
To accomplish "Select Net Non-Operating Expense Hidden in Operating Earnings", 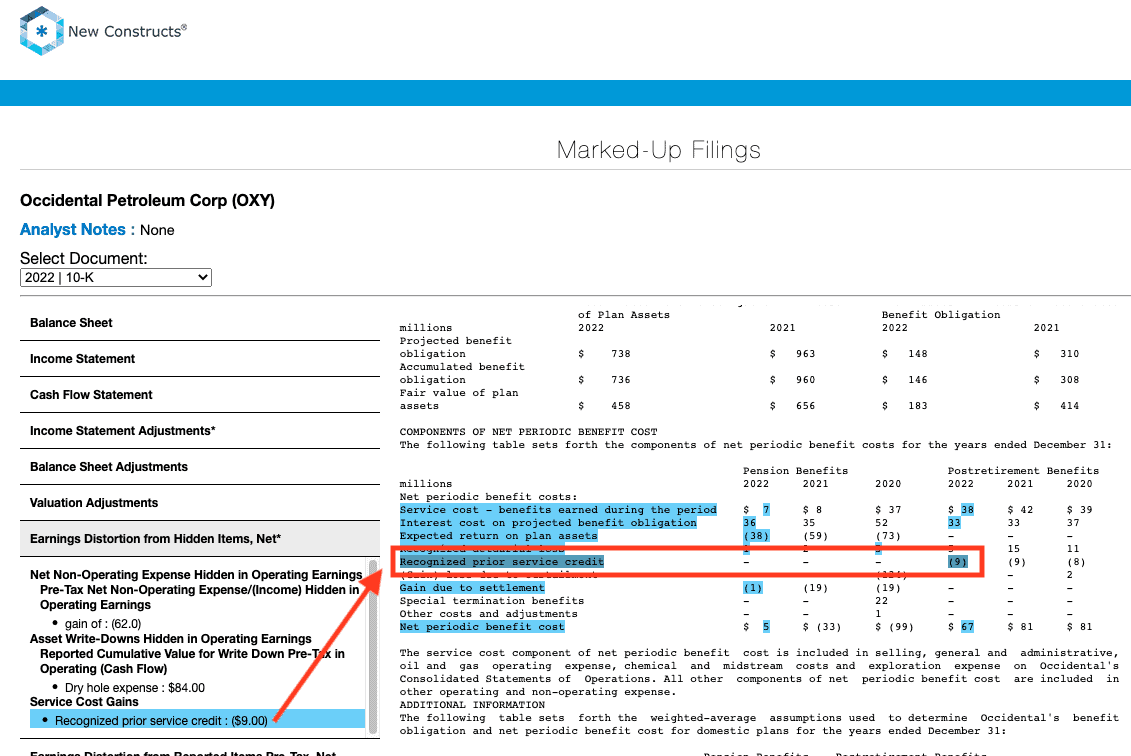I will tap(196, 575).
